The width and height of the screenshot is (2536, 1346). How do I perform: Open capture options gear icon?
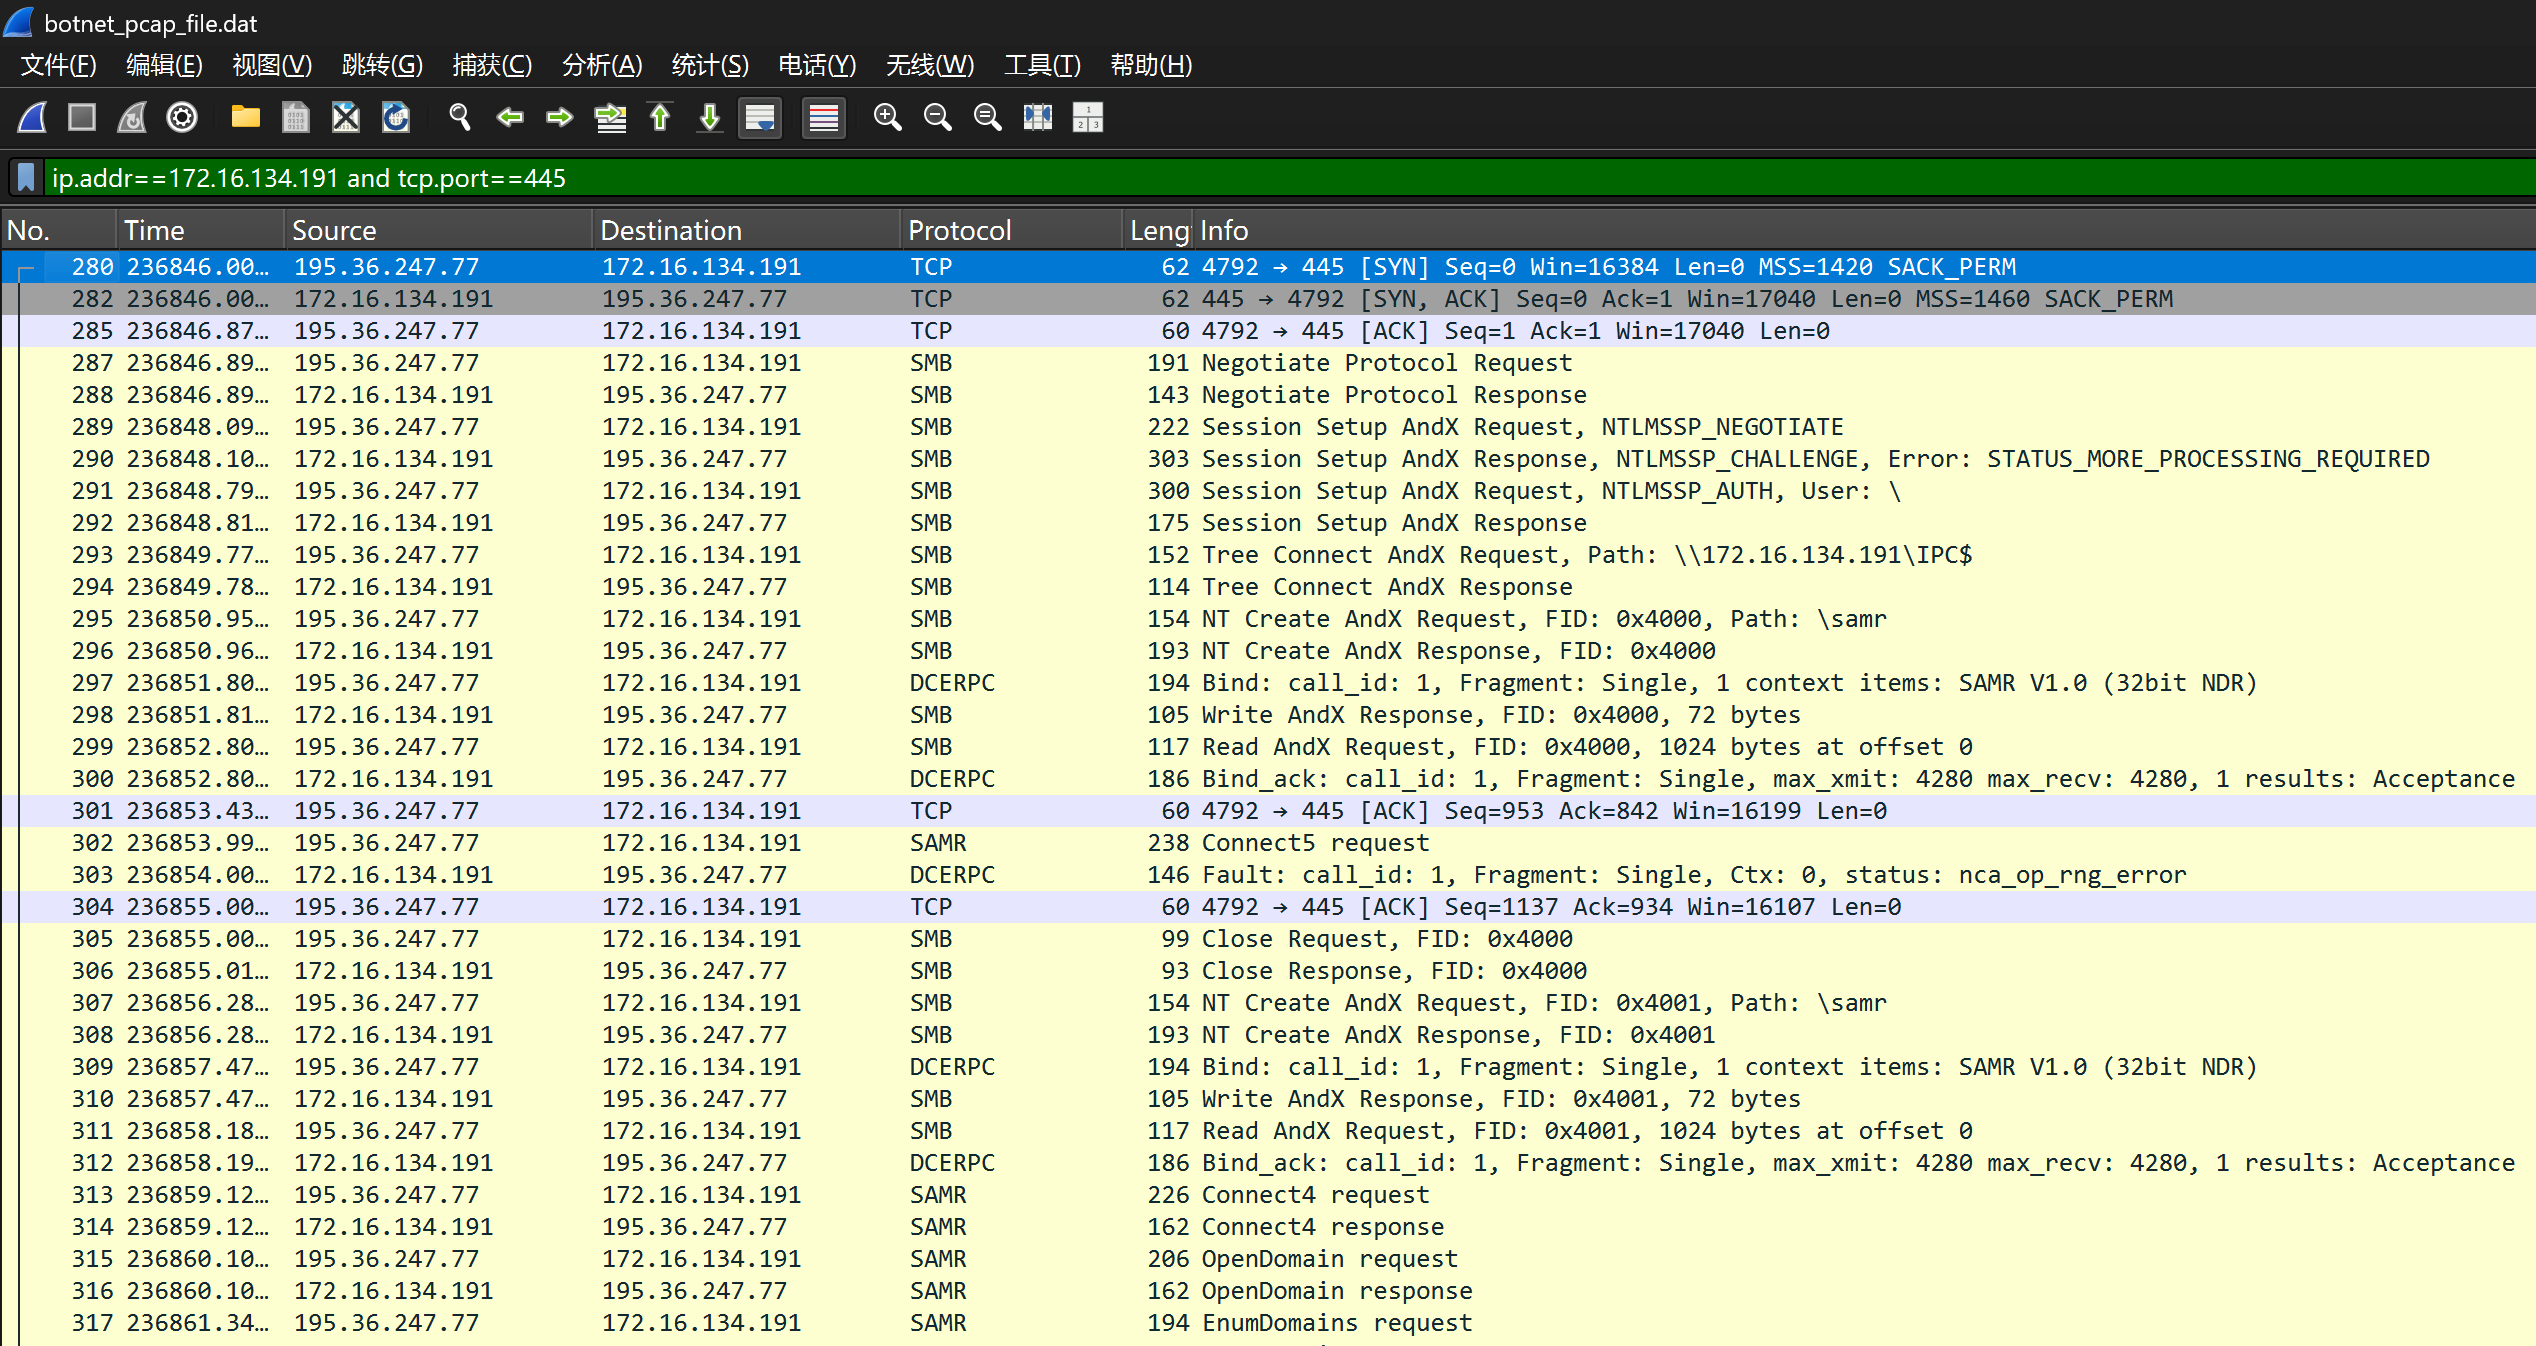pyautogui.click(x=182, y=118)
